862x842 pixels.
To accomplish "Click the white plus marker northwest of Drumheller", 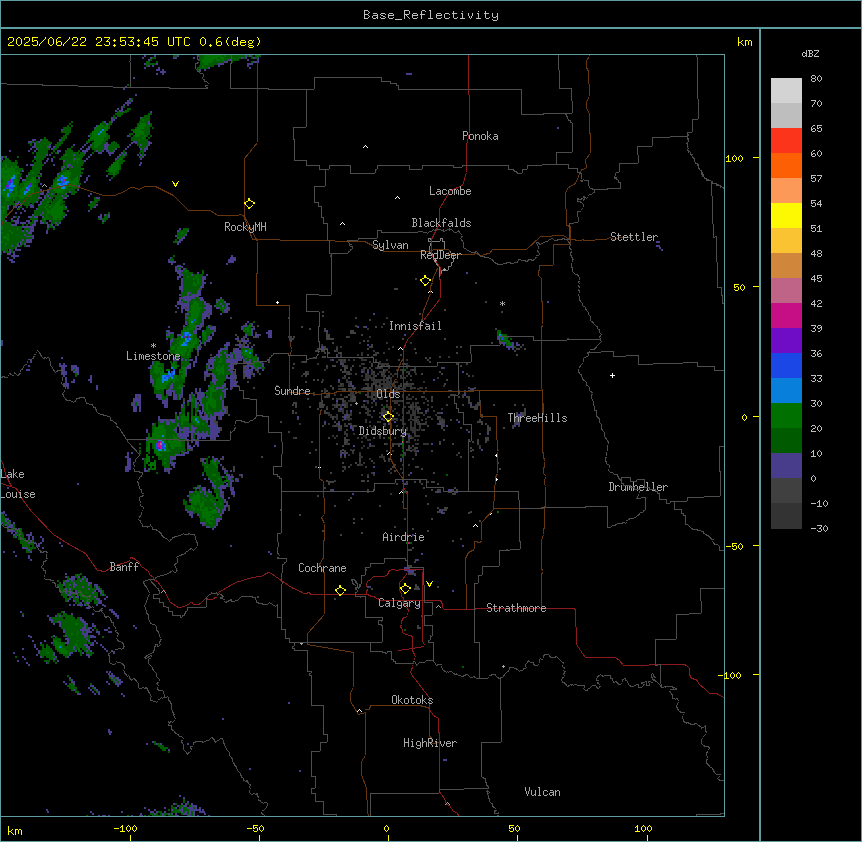I will (612, 375).
